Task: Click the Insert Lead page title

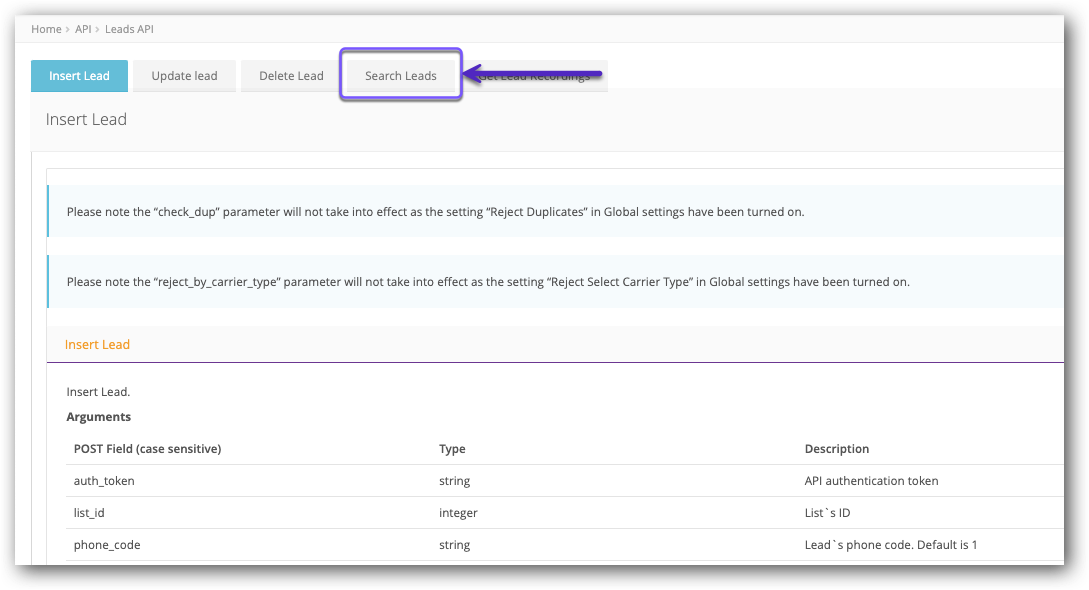Action: (85, 119)
